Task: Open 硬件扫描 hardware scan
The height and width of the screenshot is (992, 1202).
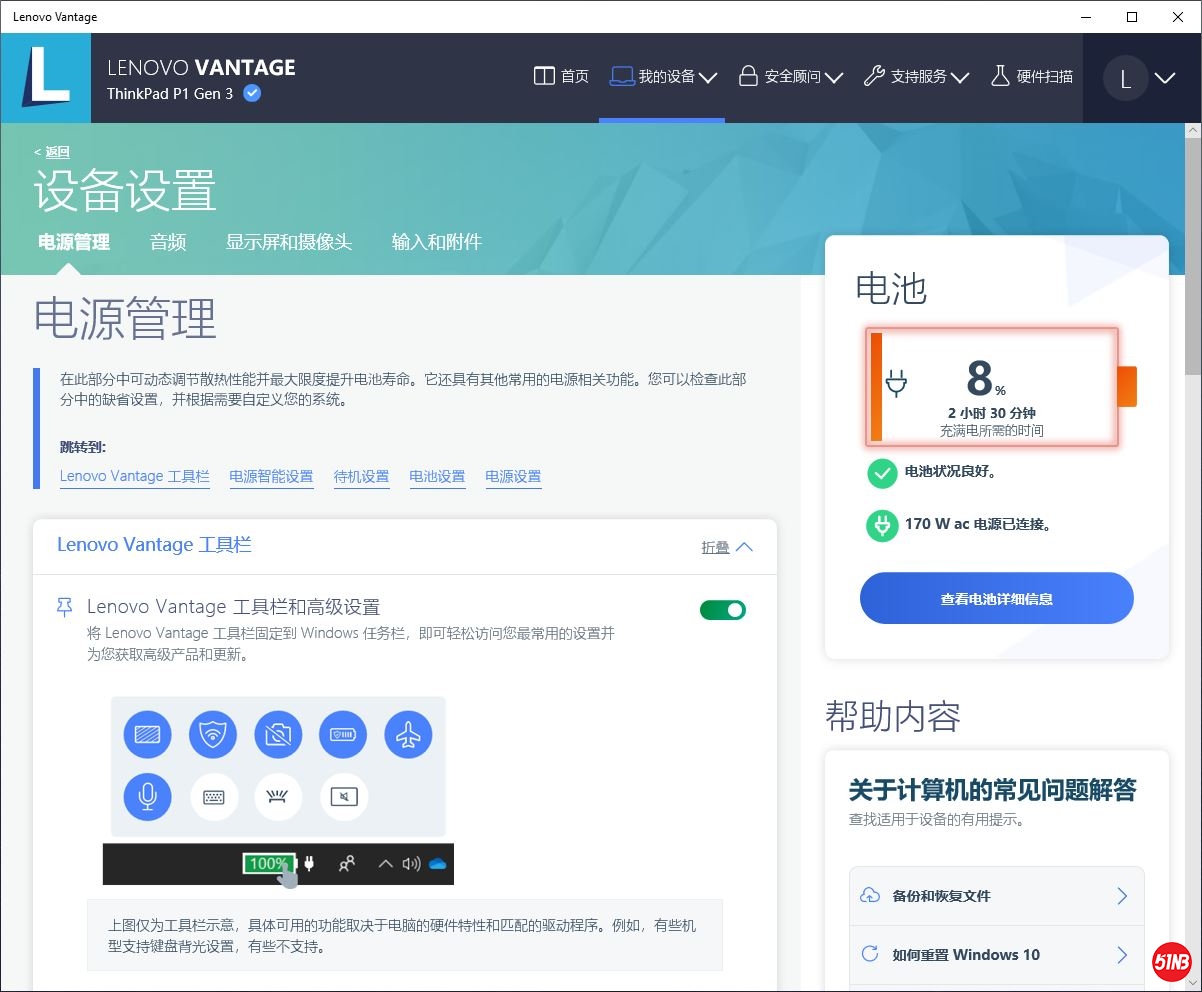Action: tap(1032, 76)
